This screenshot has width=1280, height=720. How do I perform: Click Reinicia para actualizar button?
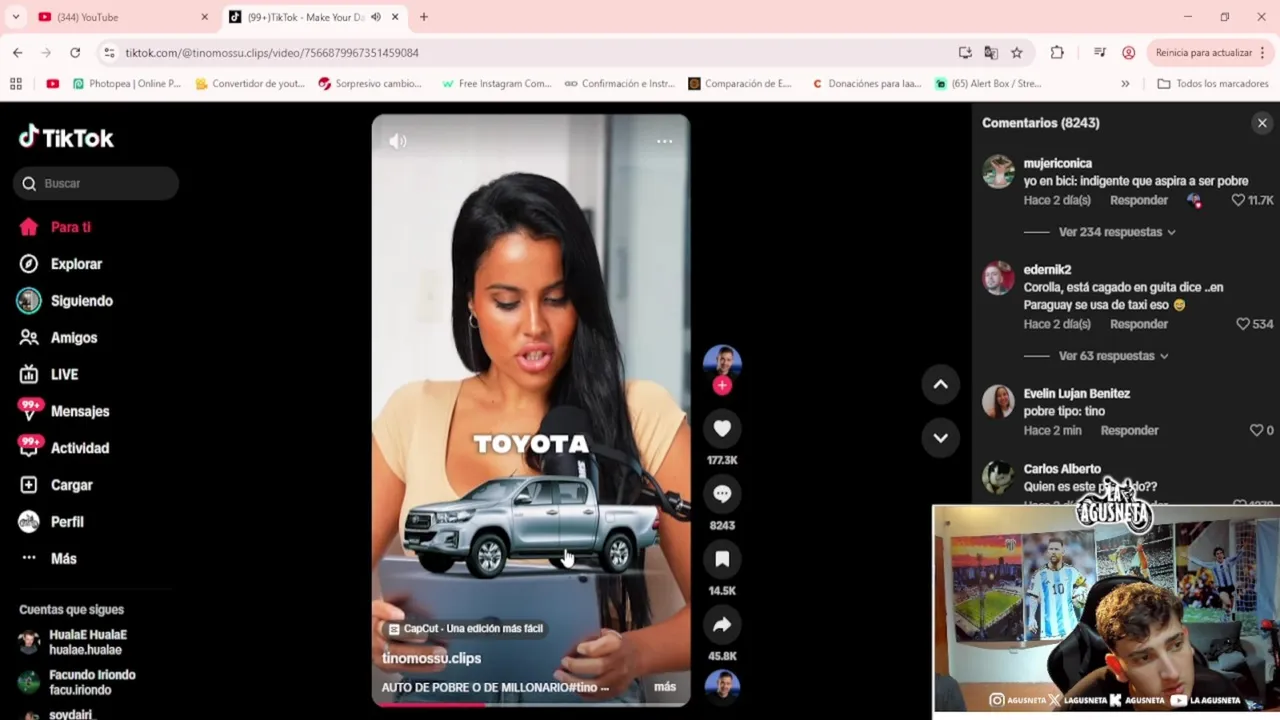point(1204,52)
